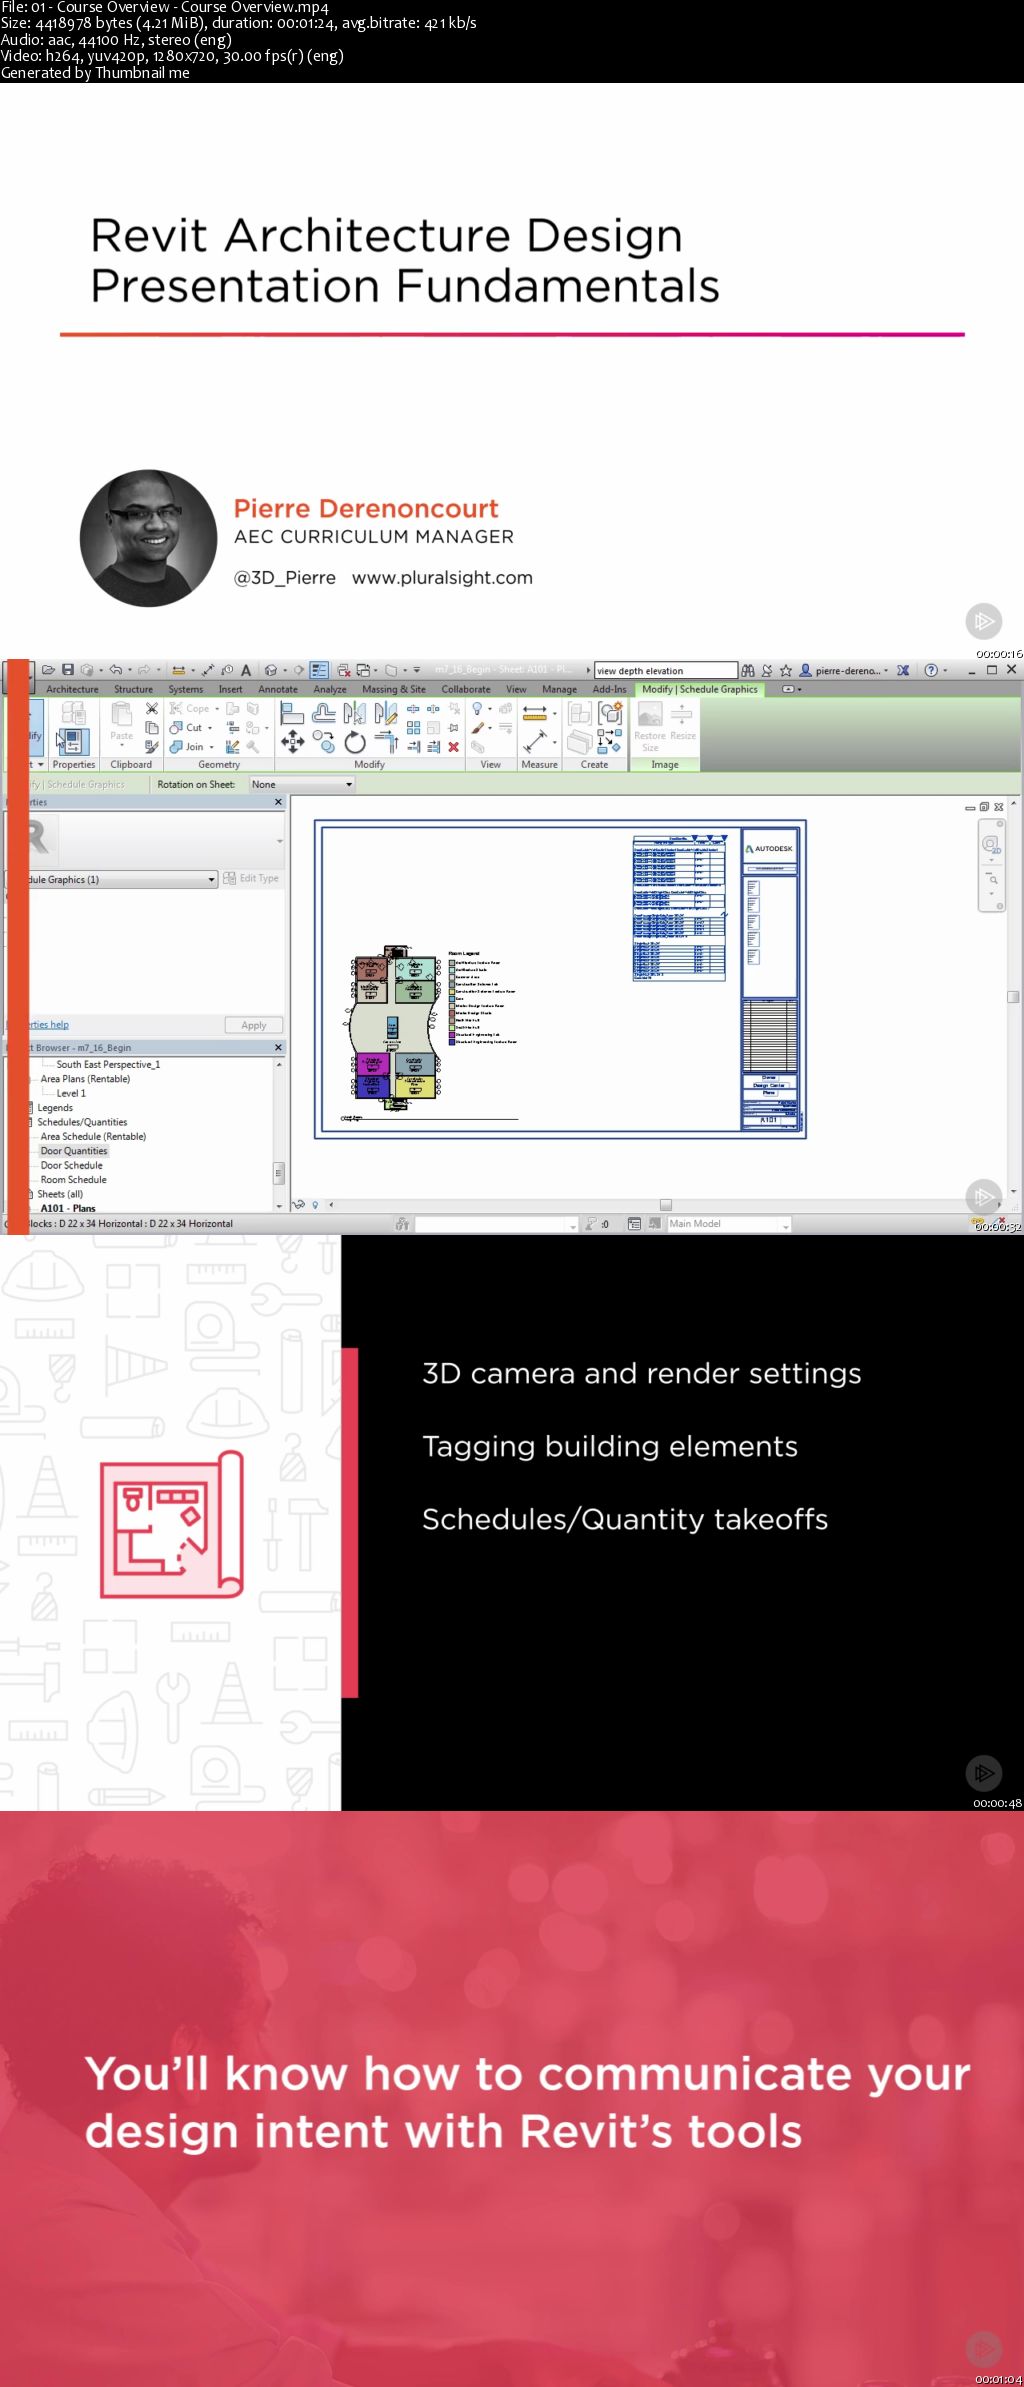The image size is (1024, 2387).
Task: Select the Rotate tool circular arrow
Action: [x=355, y=742]
